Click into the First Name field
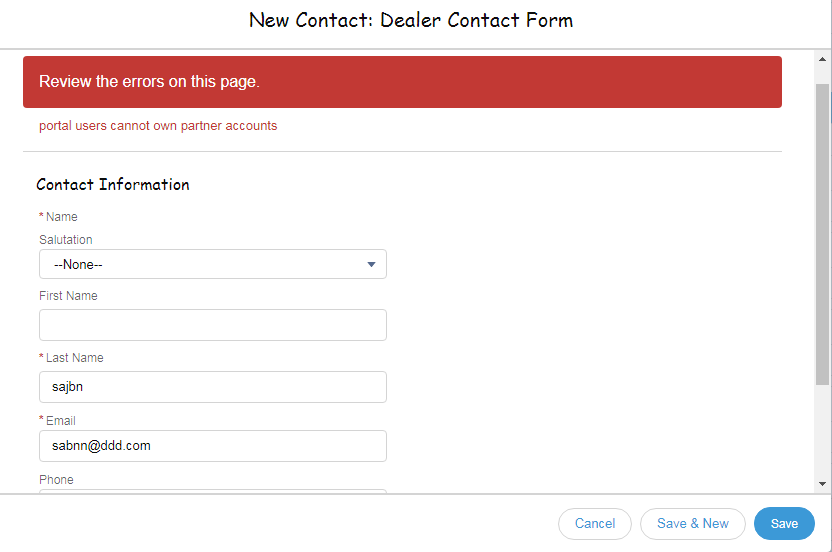This screenshot has width=832, height=552. point(212,325)
